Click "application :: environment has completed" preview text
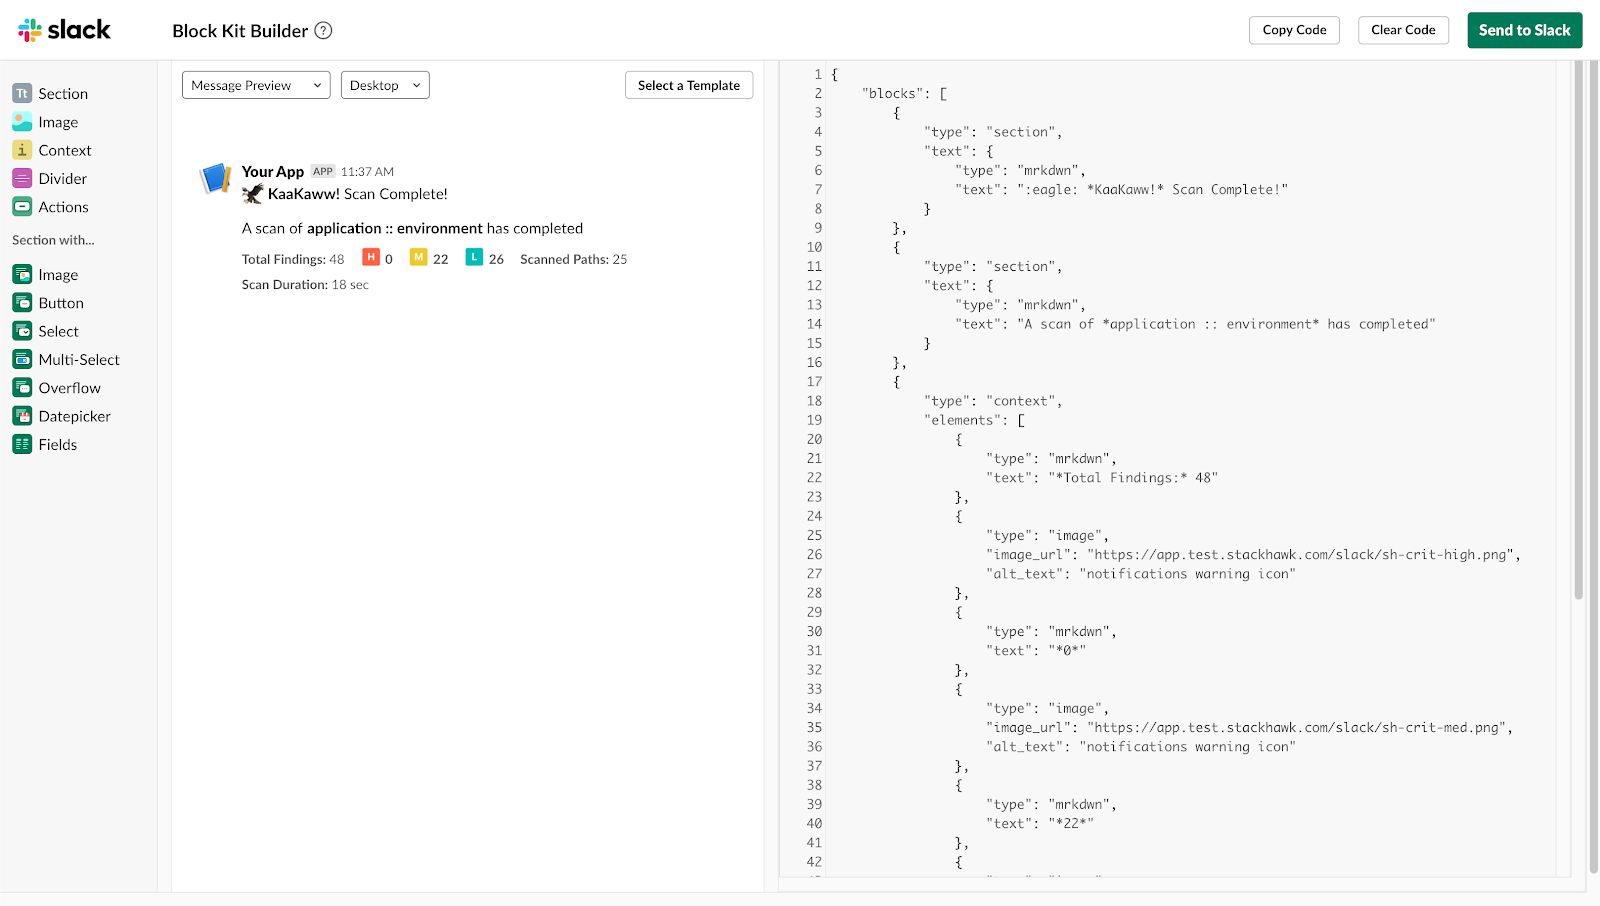Screen dimensions: 1600x906 [445, 228]
